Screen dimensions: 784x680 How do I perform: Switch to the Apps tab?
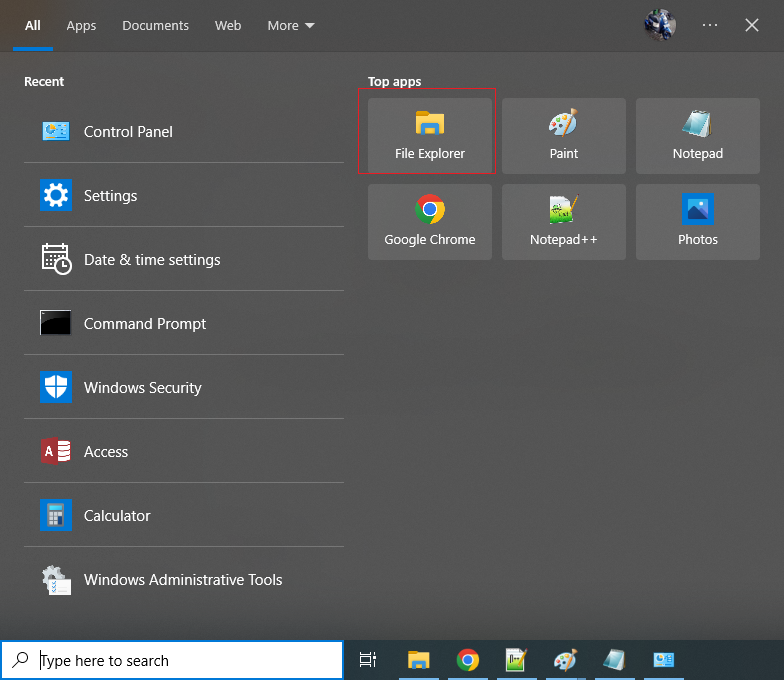pos(81,26)
